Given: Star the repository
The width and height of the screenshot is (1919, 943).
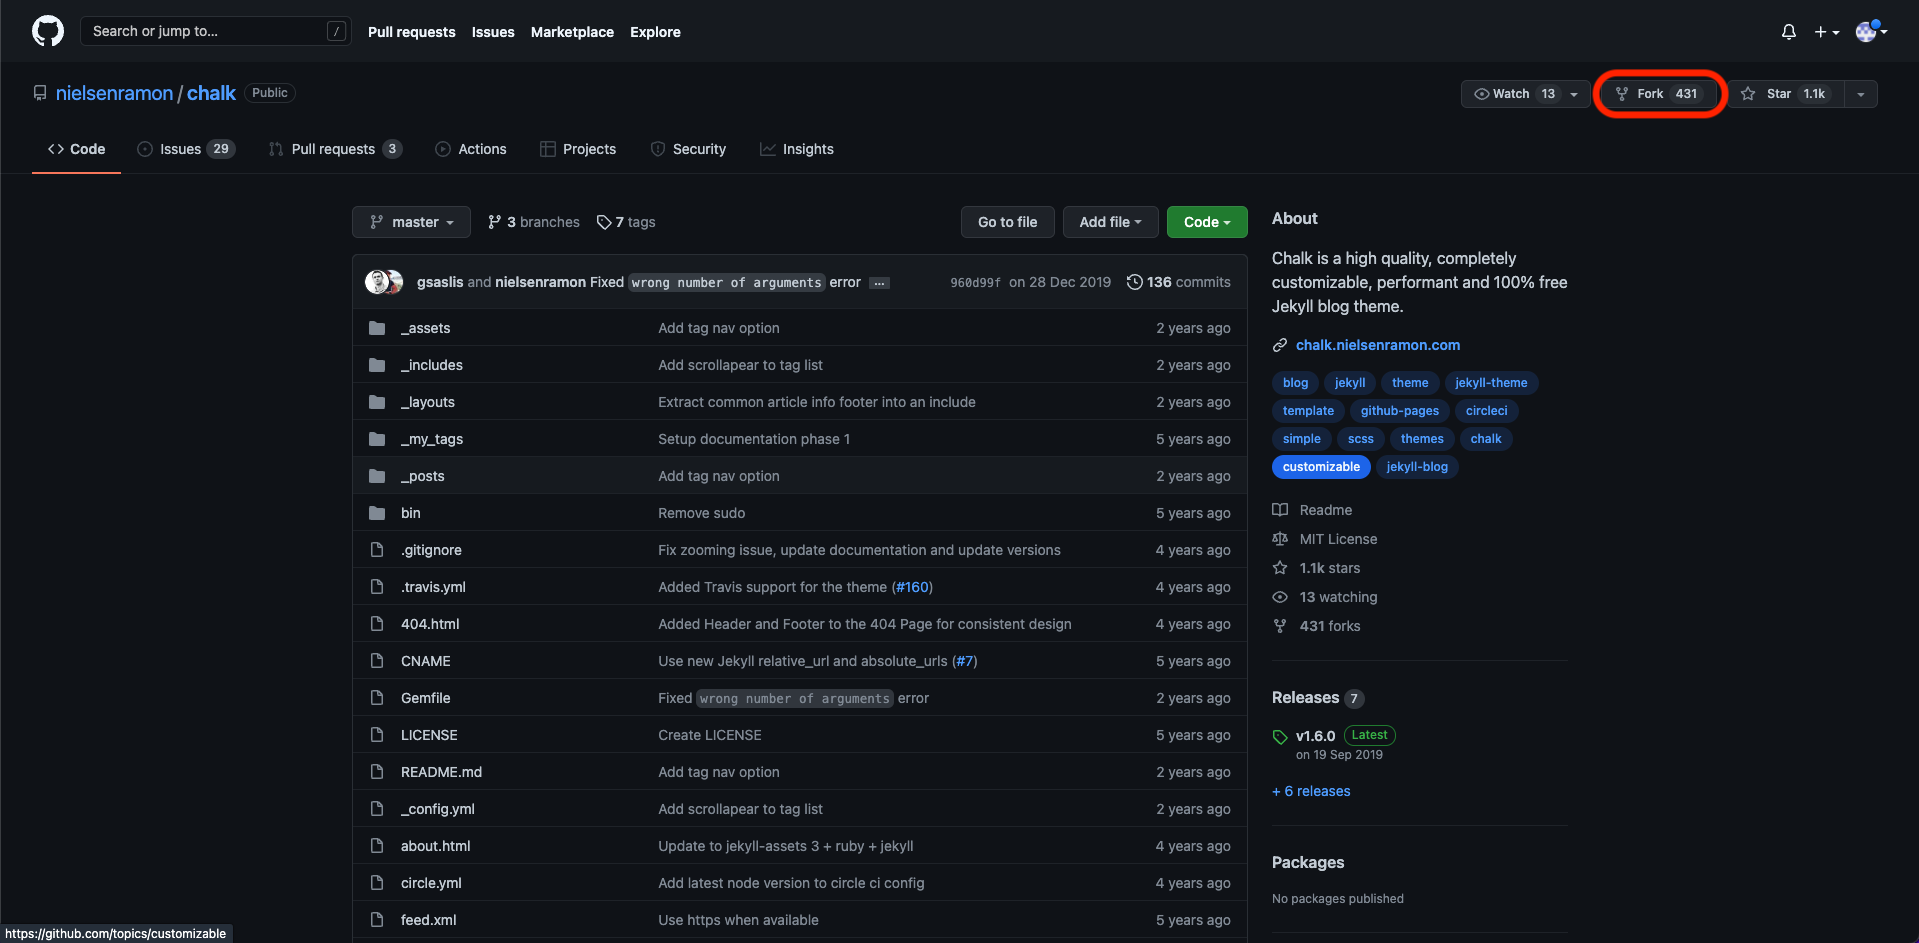Looking at the screenshot, I should 1786,94.
